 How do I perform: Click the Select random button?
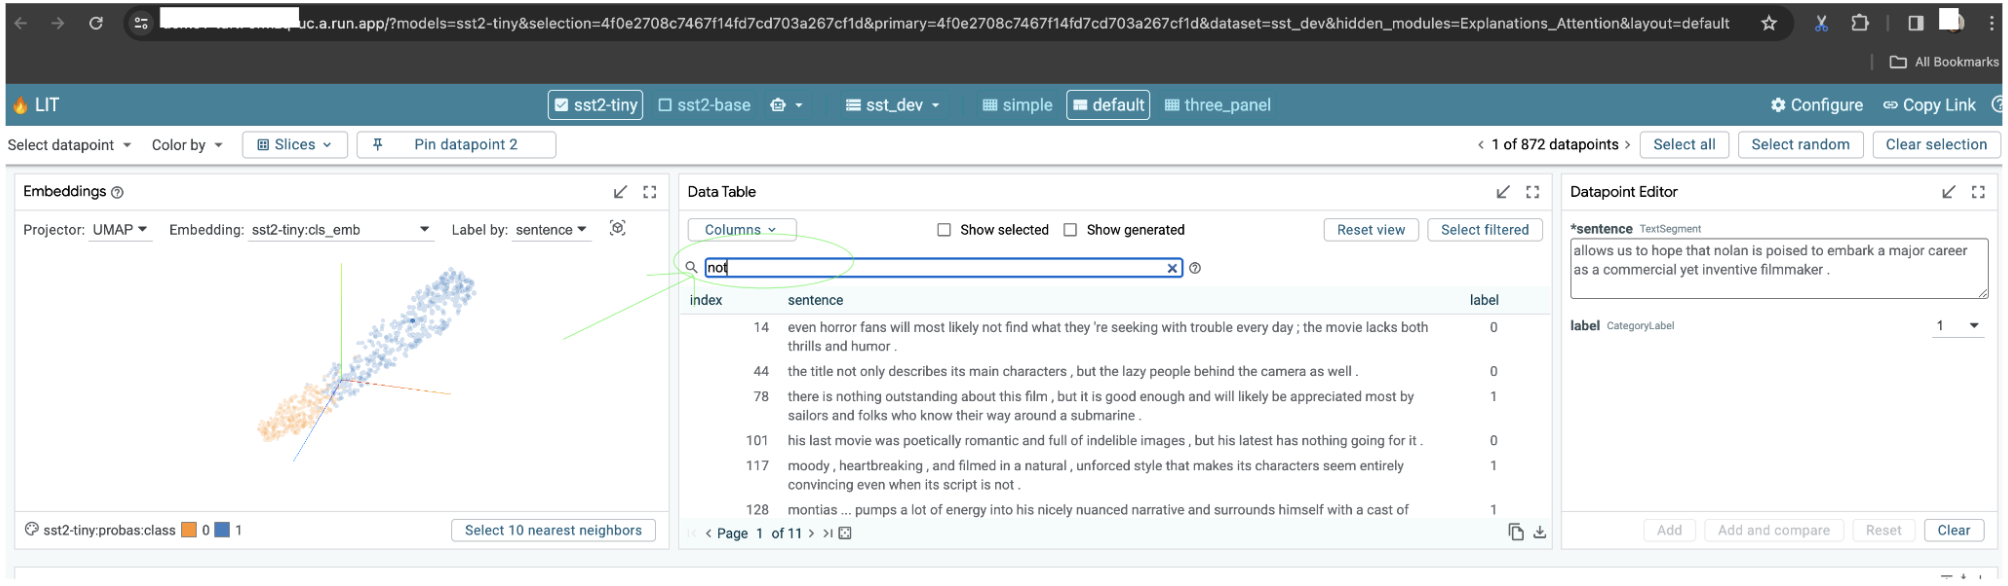(x=1799, y=145)
